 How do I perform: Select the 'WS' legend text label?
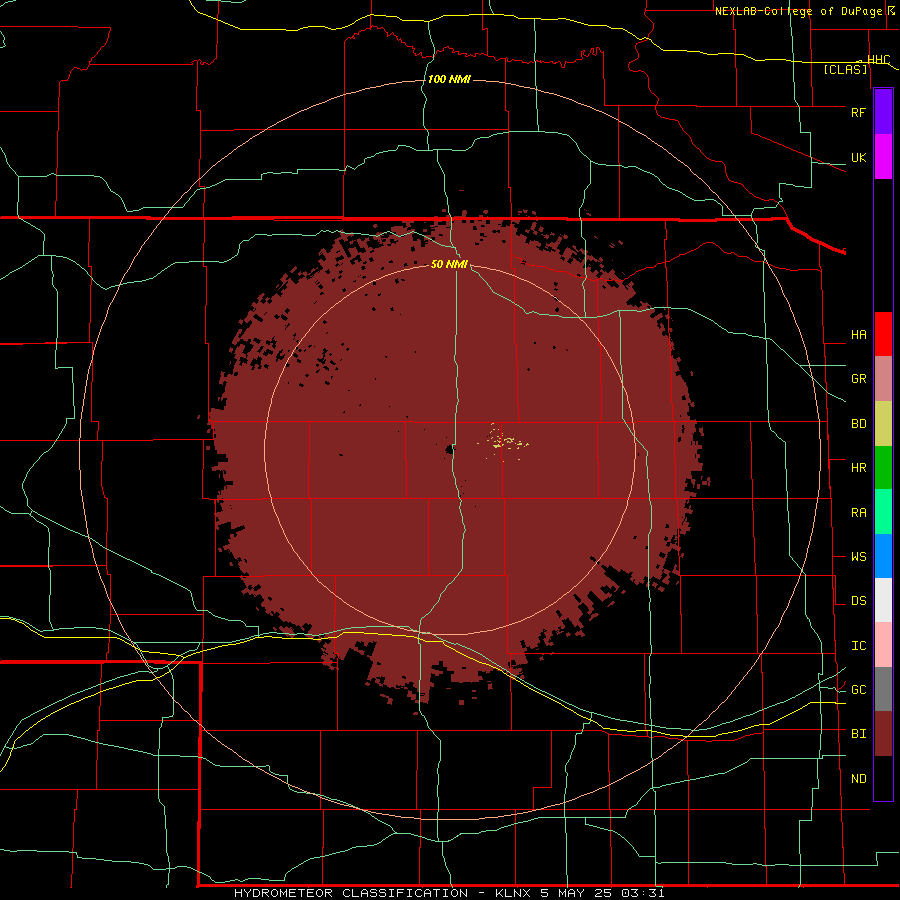[x=858, y=557]
